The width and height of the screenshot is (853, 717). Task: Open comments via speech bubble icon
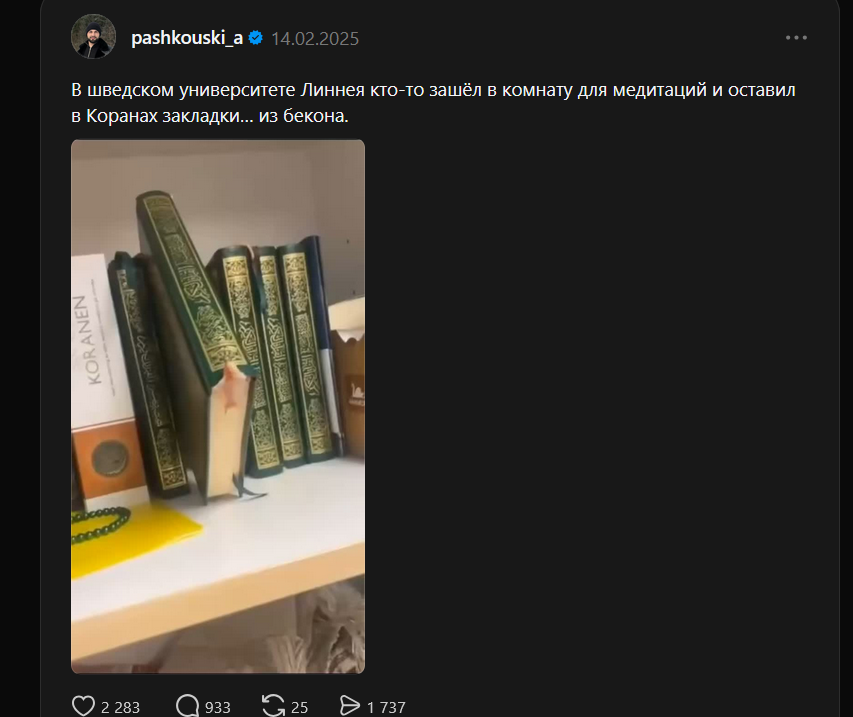click(188, 706)
